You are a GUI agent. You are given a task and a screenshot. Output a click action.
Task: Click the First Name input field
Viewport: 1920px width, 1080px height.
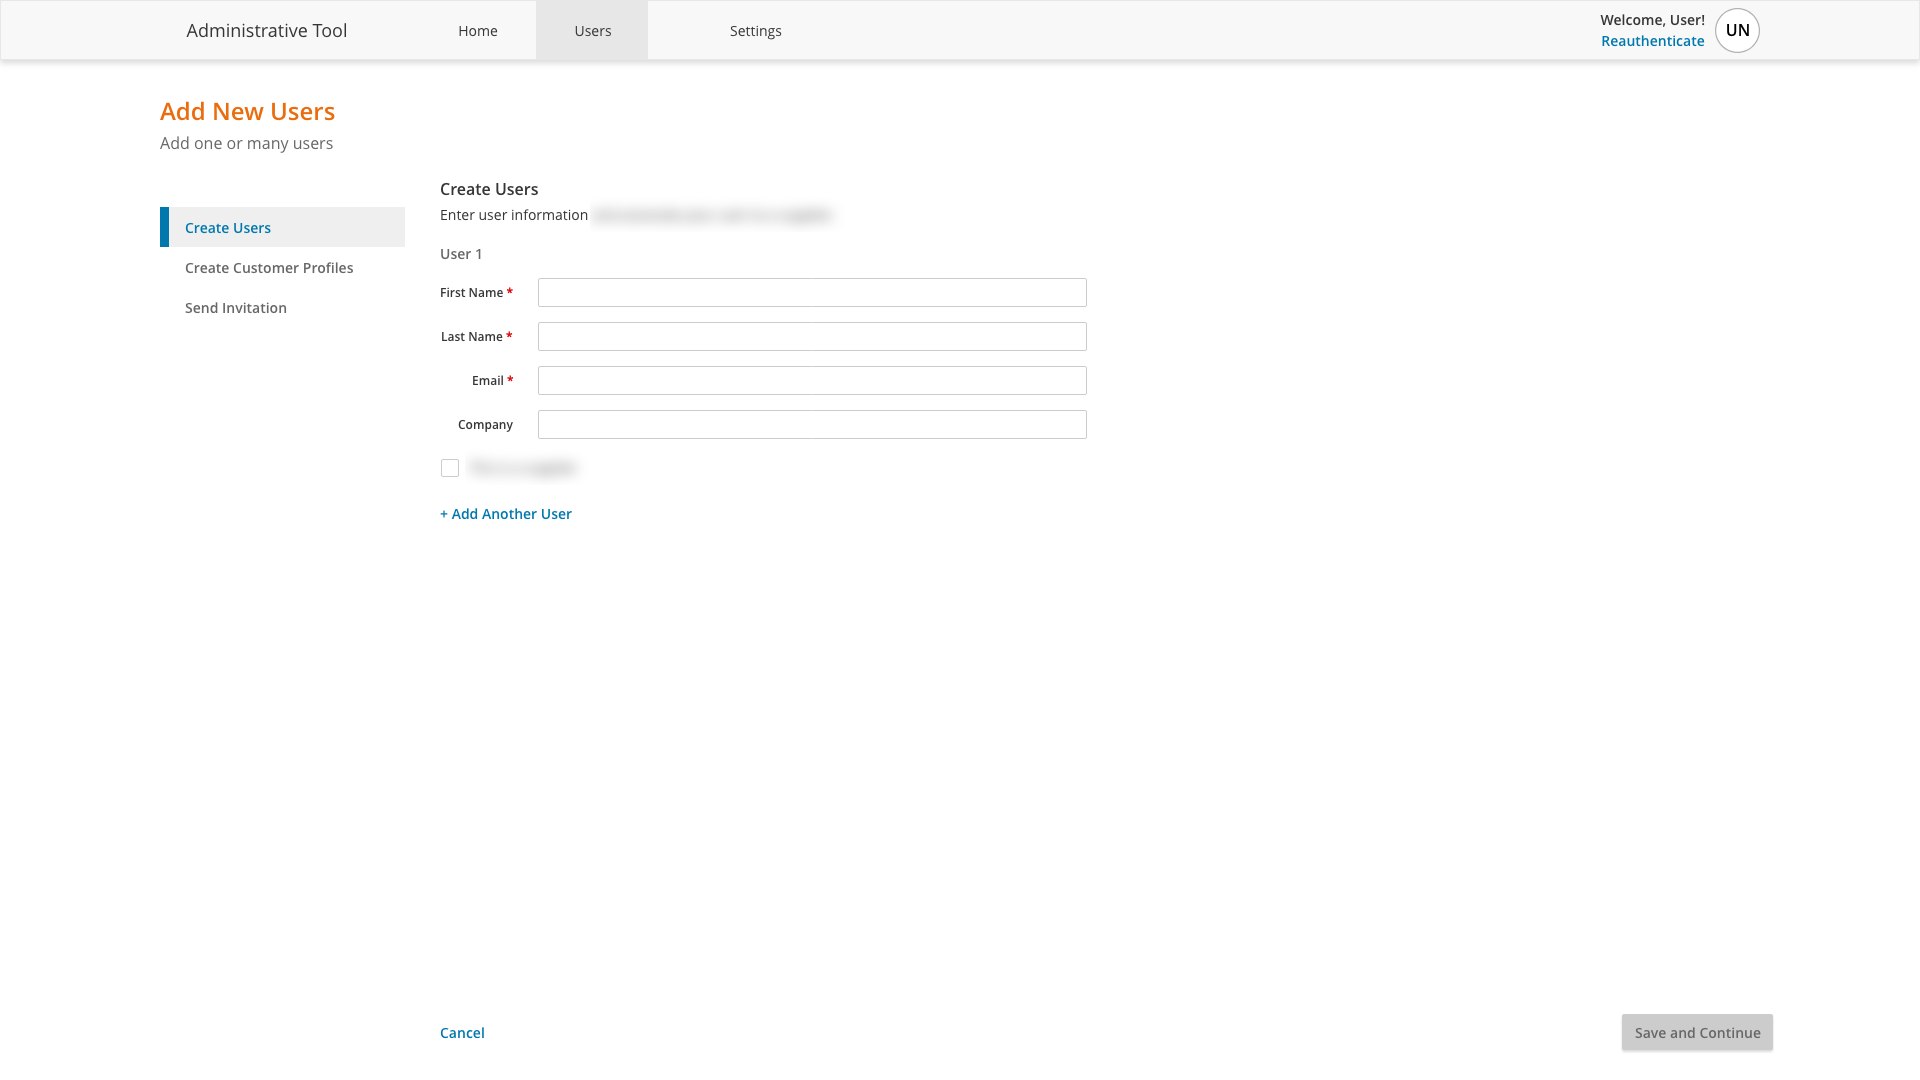811,292
